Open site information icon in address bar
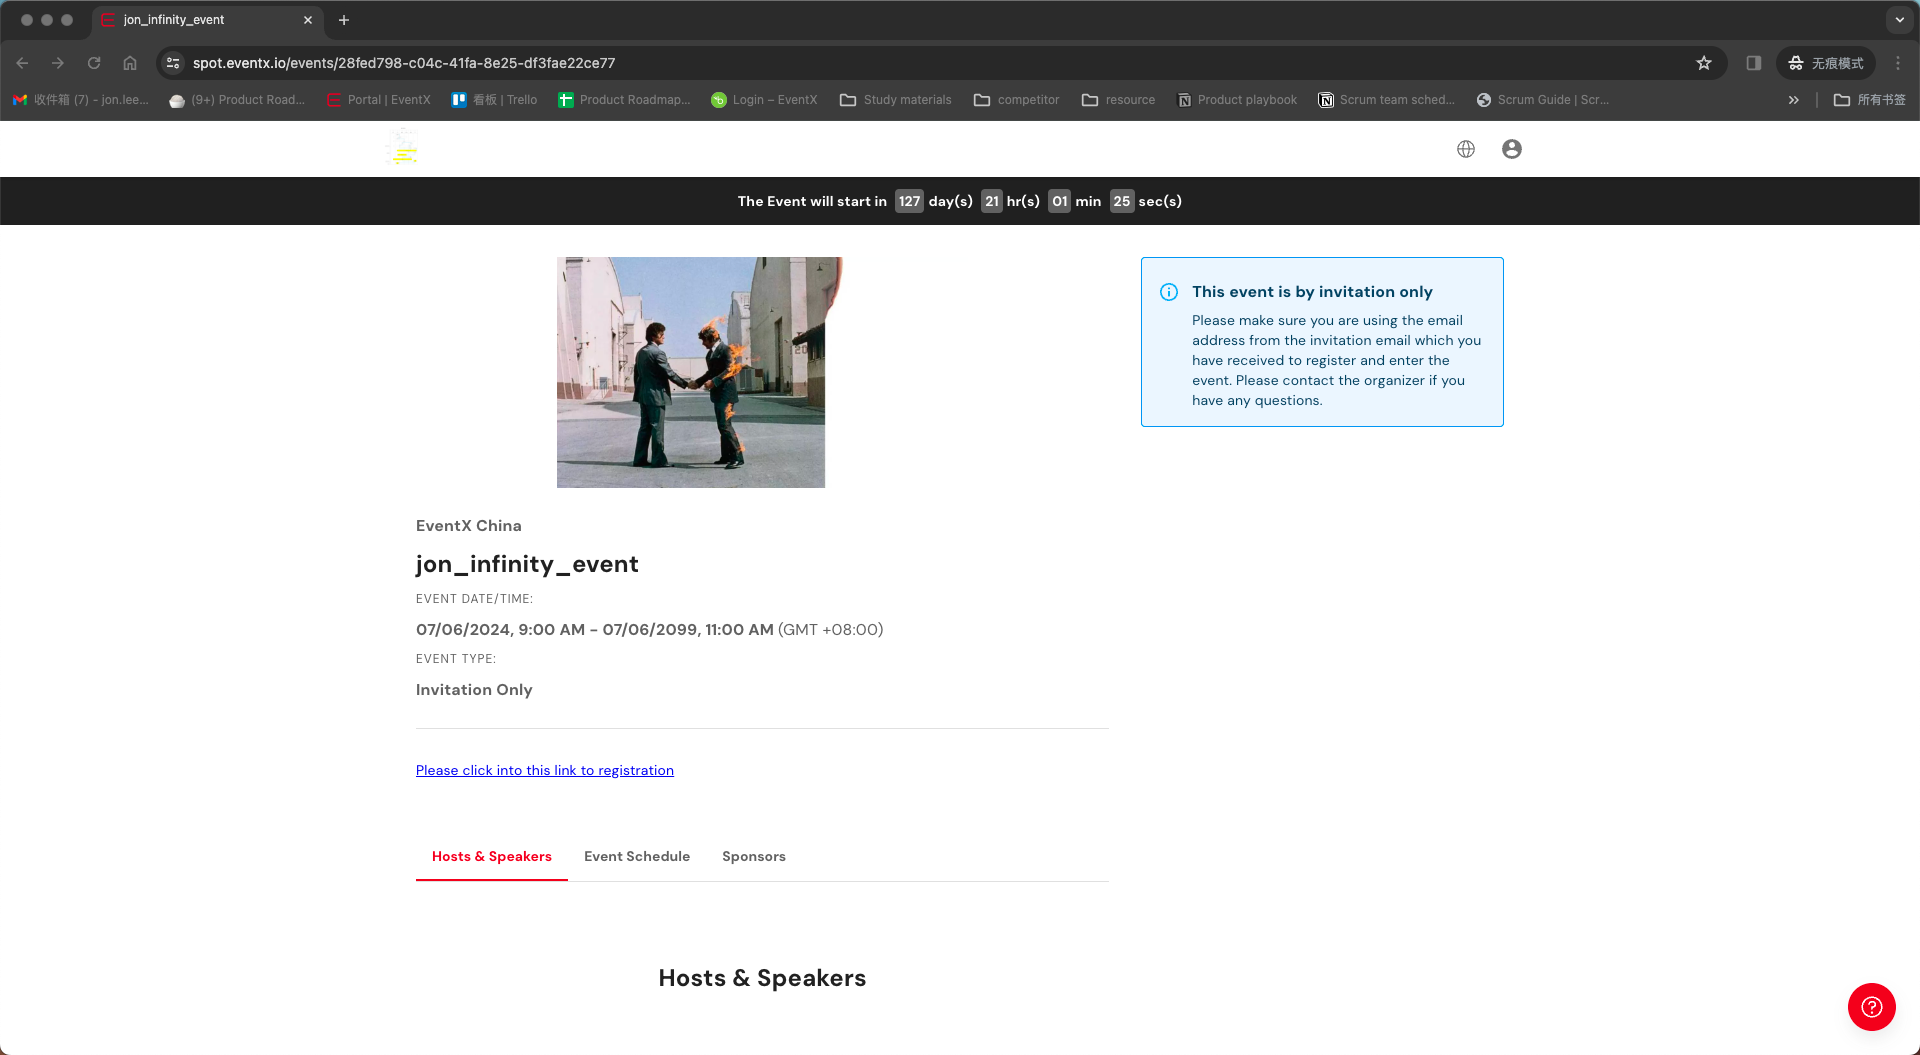Screen dimensions: 1920x1055 pos(173,63)
